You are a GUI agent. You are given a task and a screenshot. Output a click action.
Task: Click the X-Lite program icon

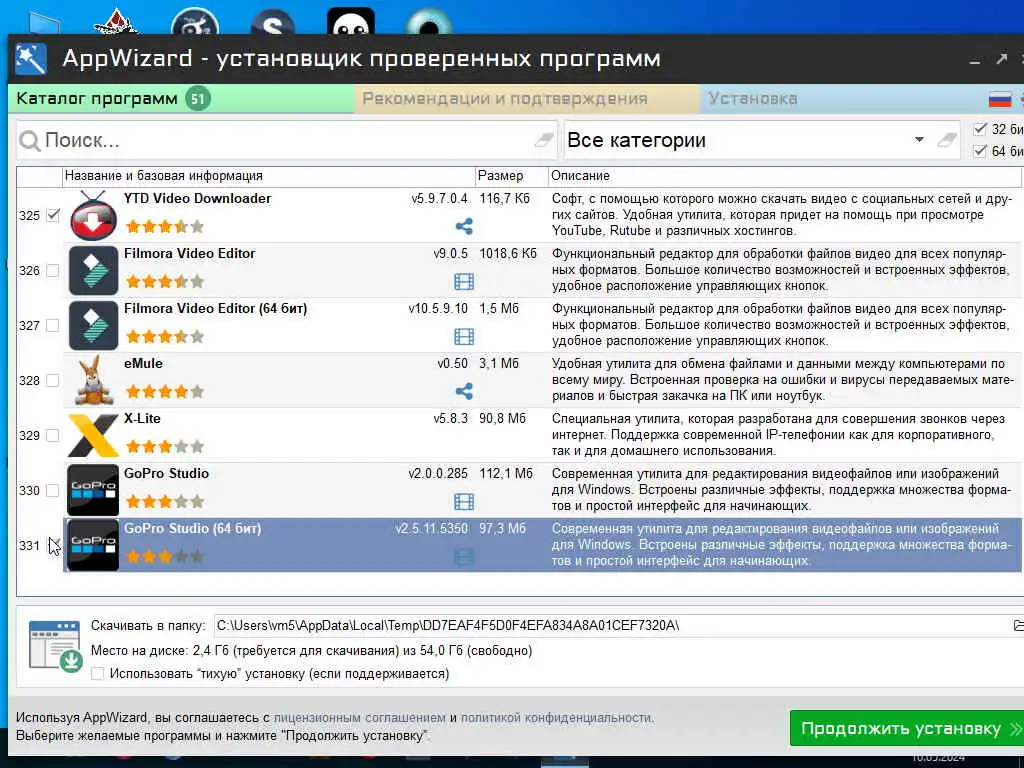(x=93, y=435)
